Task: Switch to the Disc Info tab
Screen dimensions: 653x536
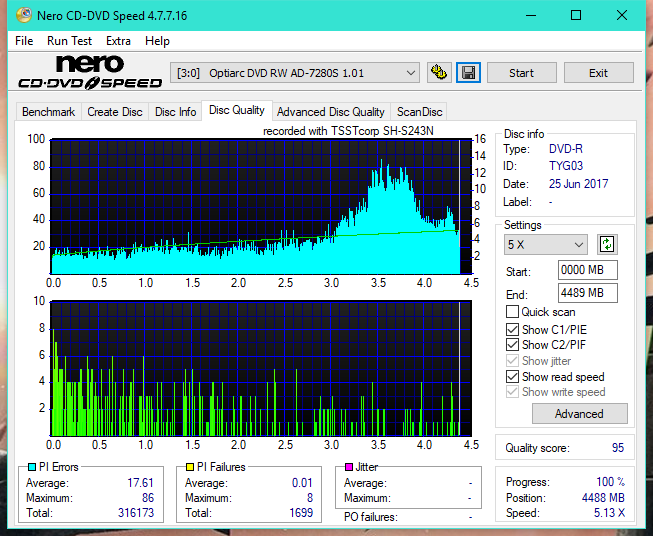Action: coord(175,112)
